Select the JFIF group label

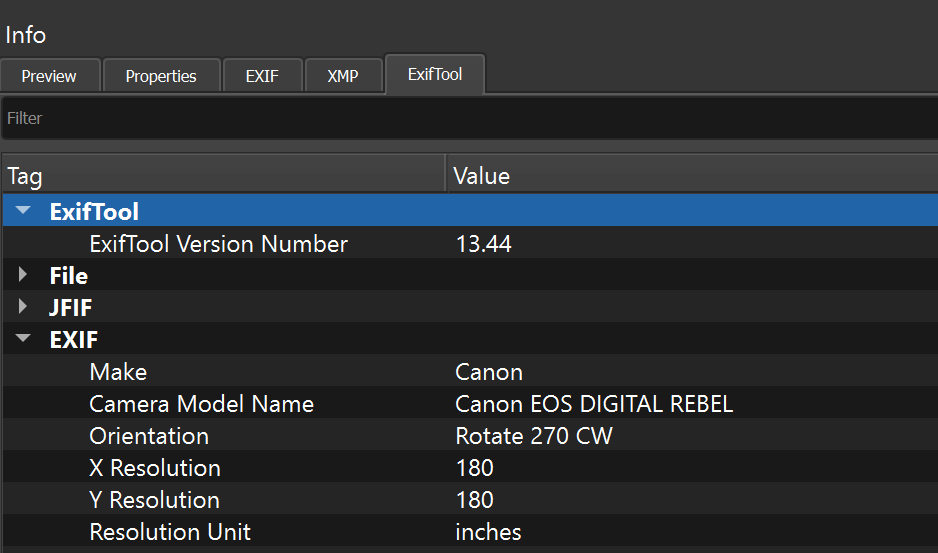(x=71, y=308)
